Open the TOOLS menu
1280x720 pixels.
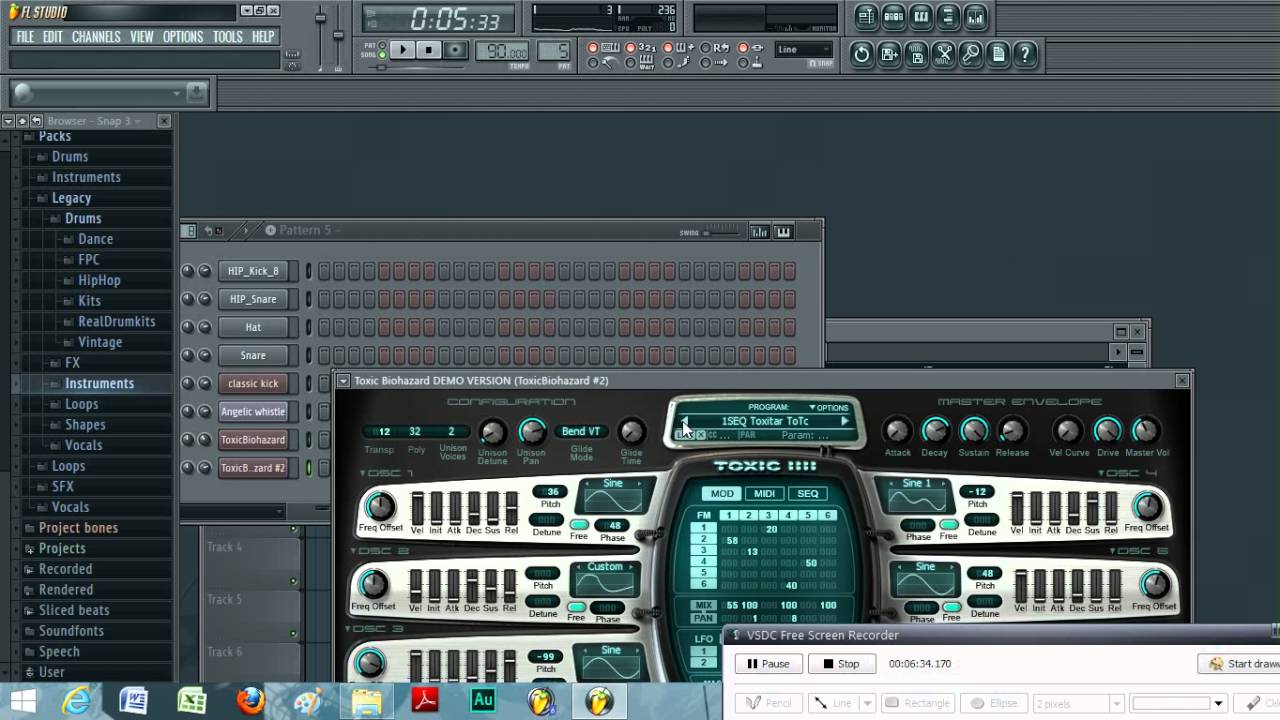coord(228,37)
